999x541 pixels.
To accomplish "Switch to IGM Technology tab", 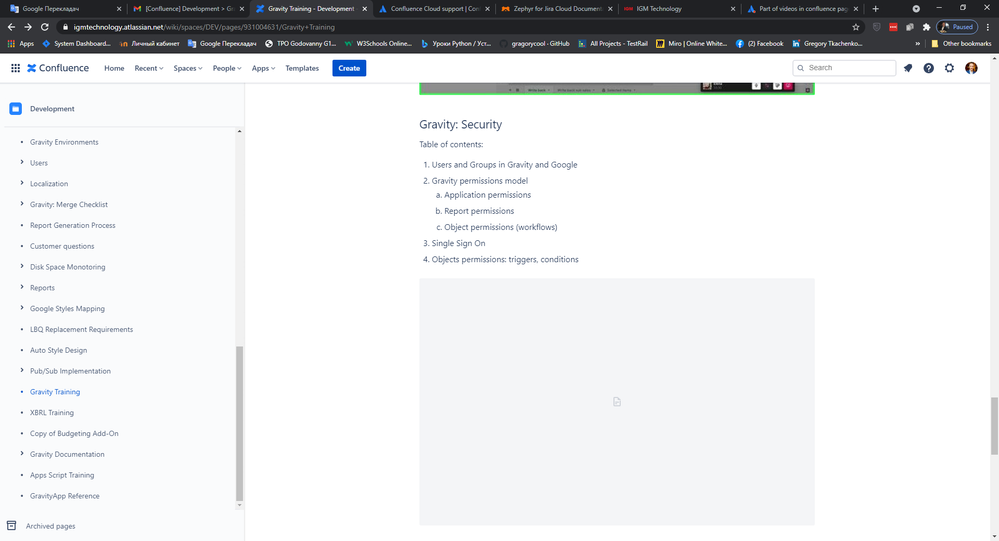I will tap(679, 9).
